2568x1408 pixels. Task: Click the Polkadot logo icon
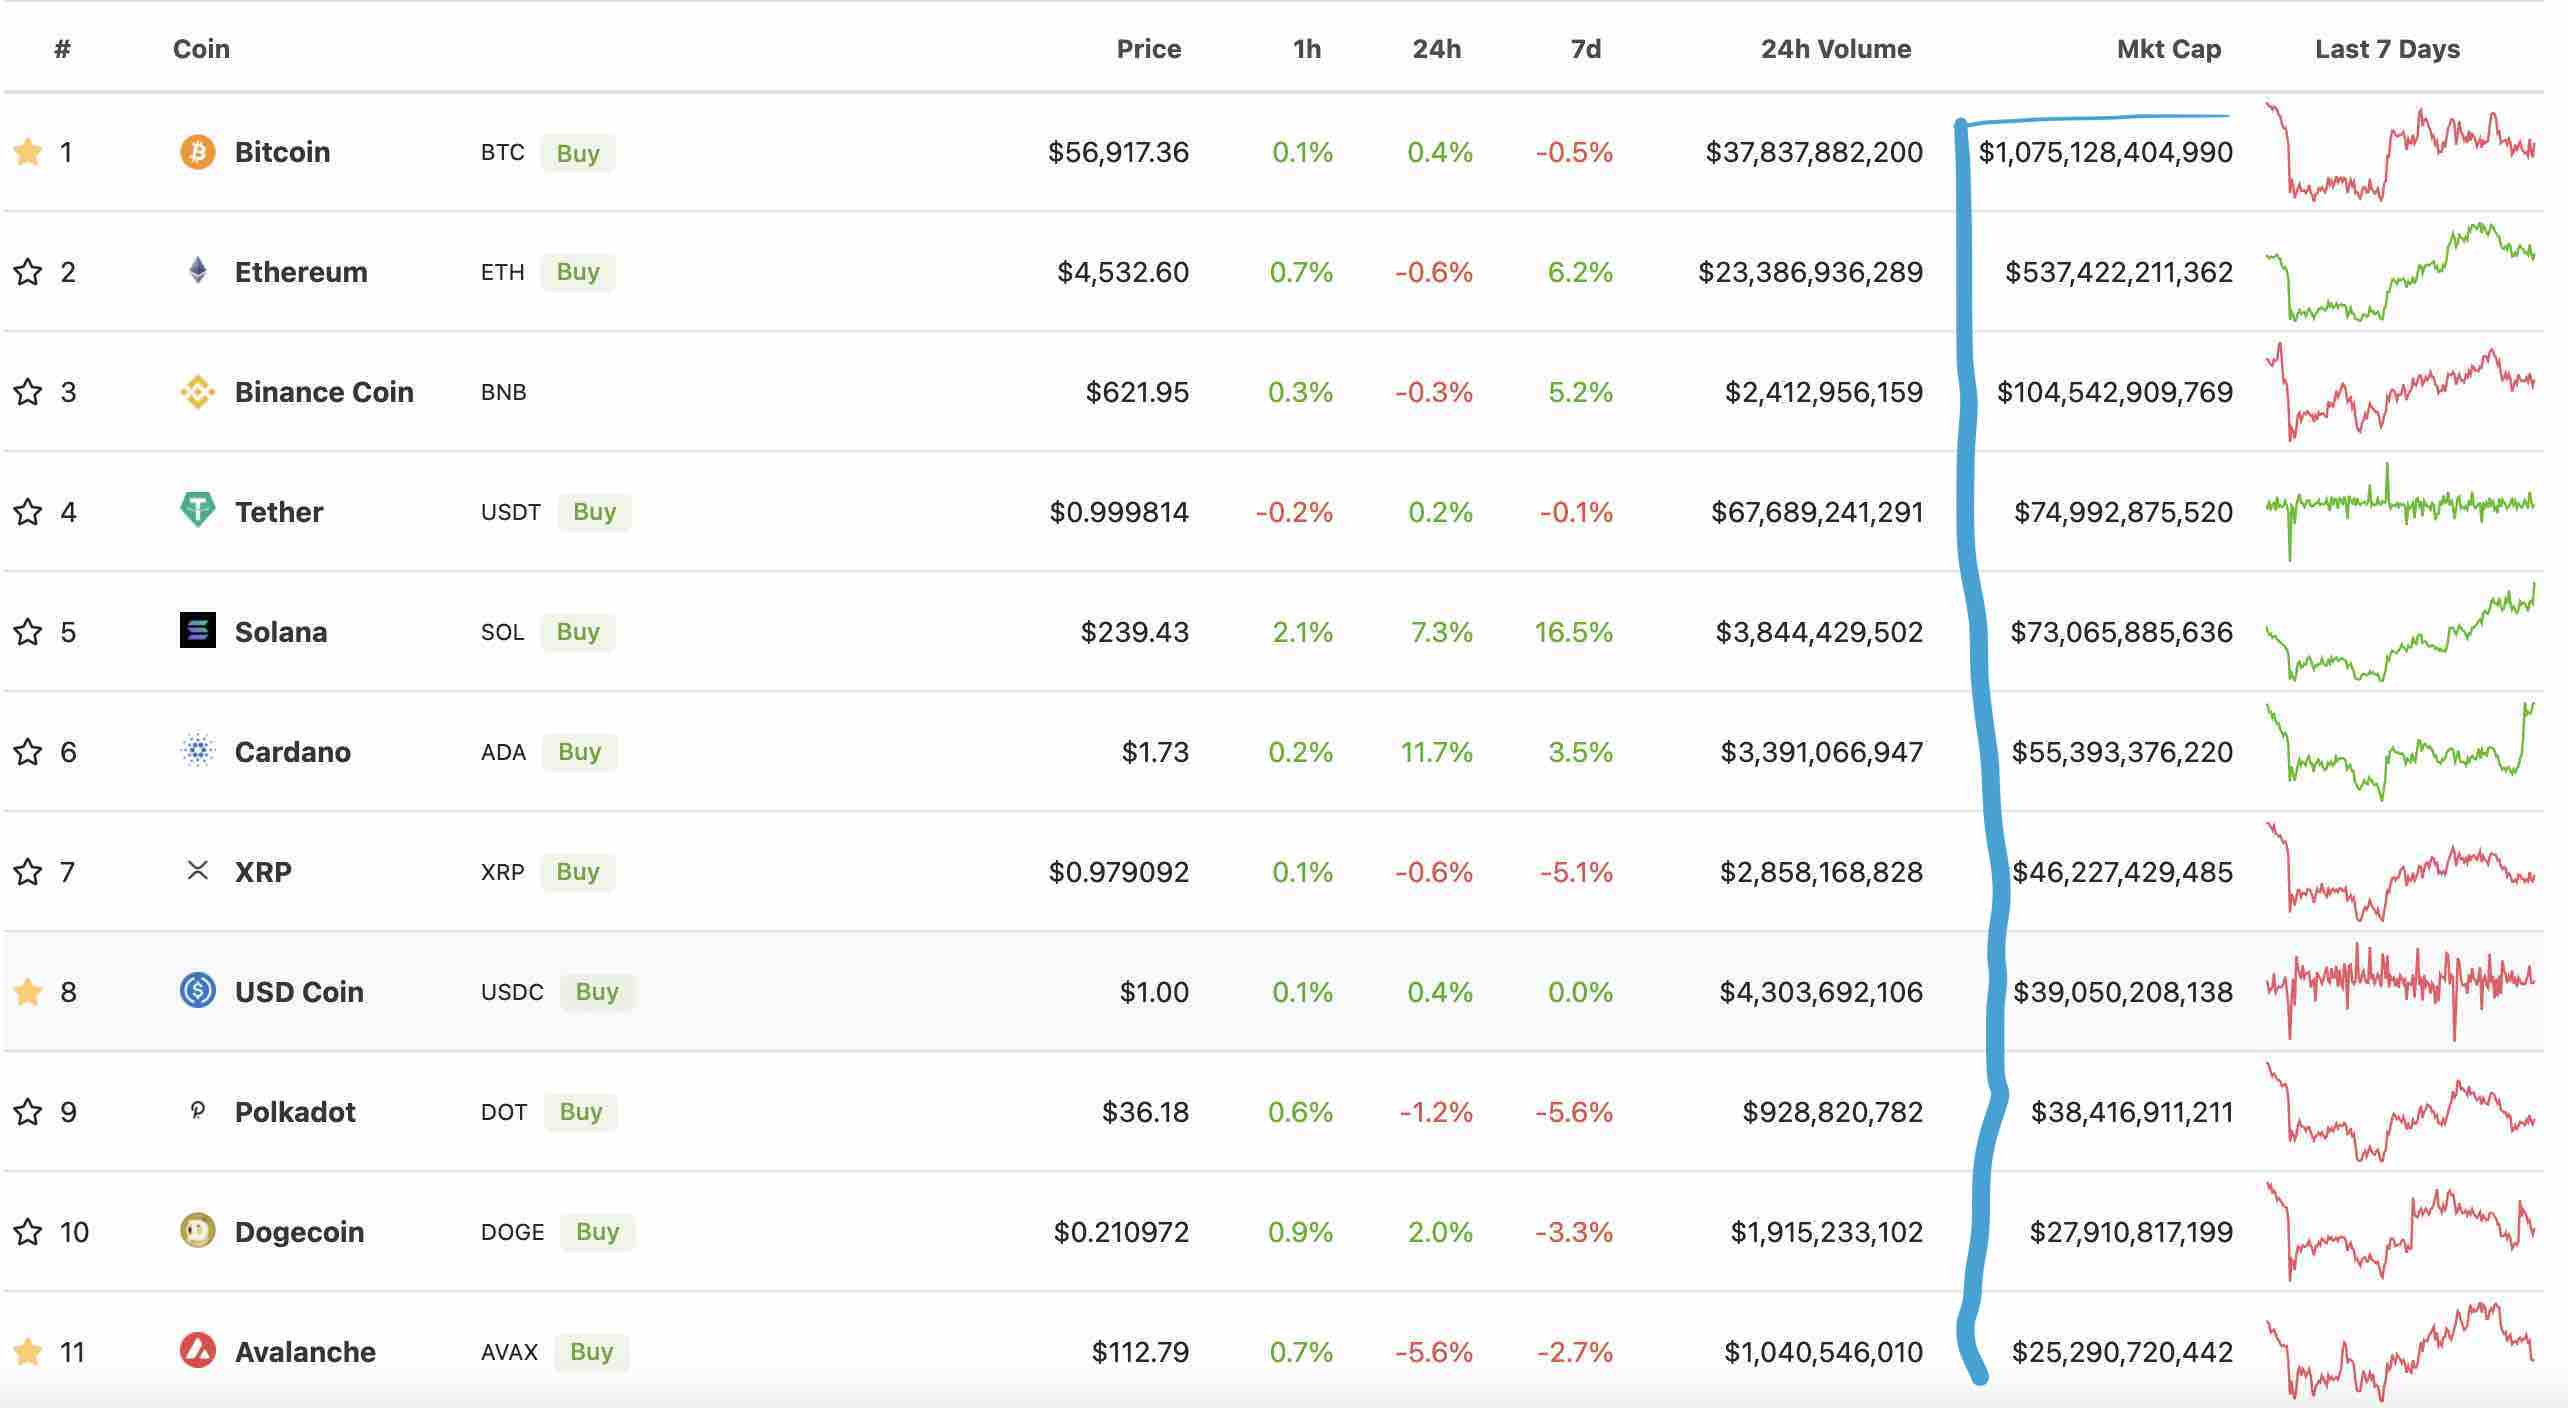[x=197, y=1110]
